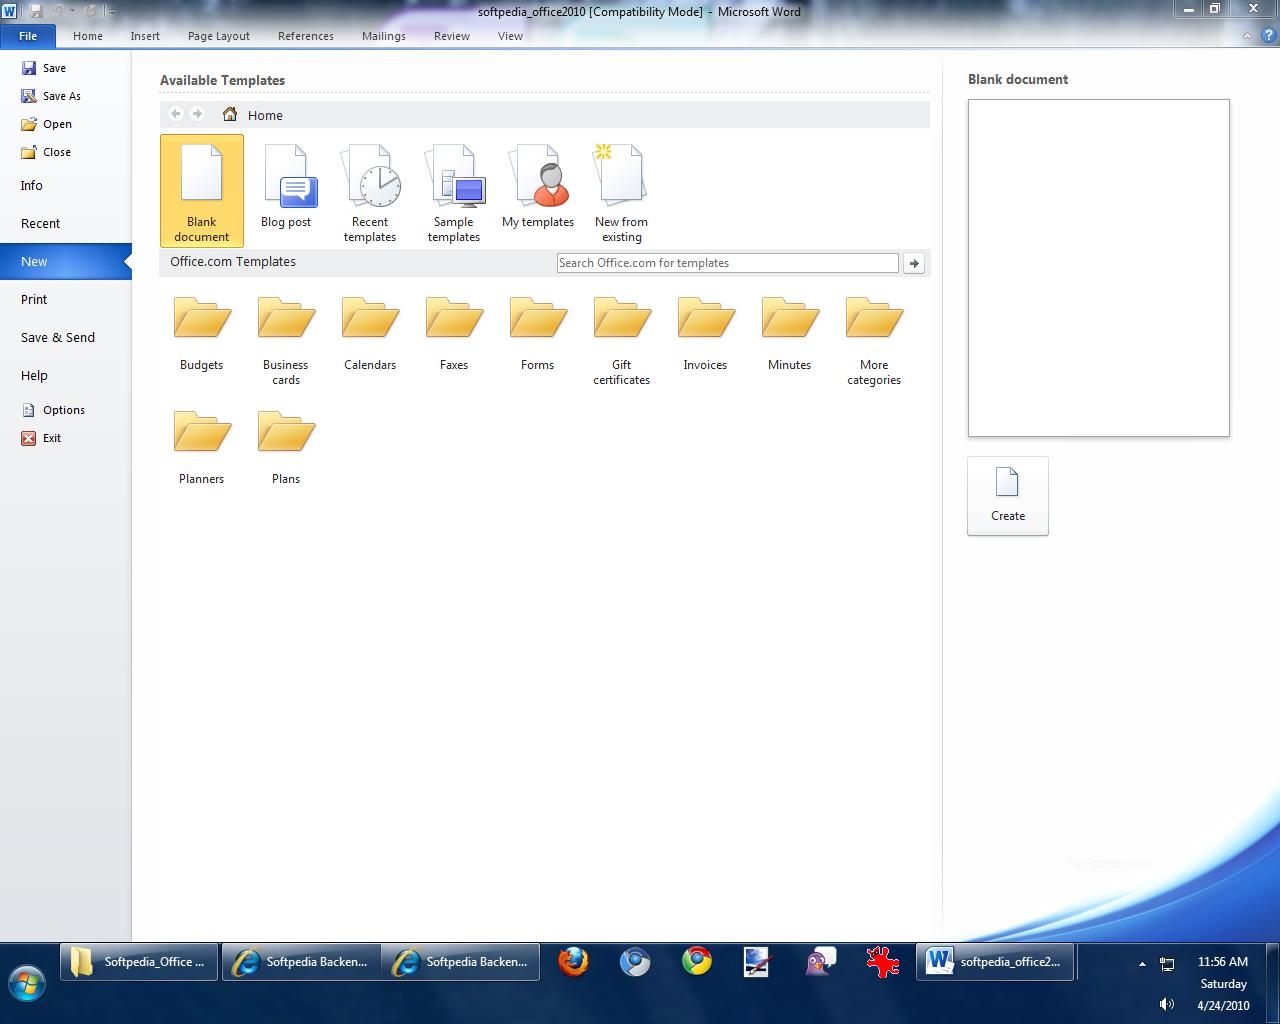Select the Blank document template
This screenshot has height=1024, width=1280.
[201, 190]
